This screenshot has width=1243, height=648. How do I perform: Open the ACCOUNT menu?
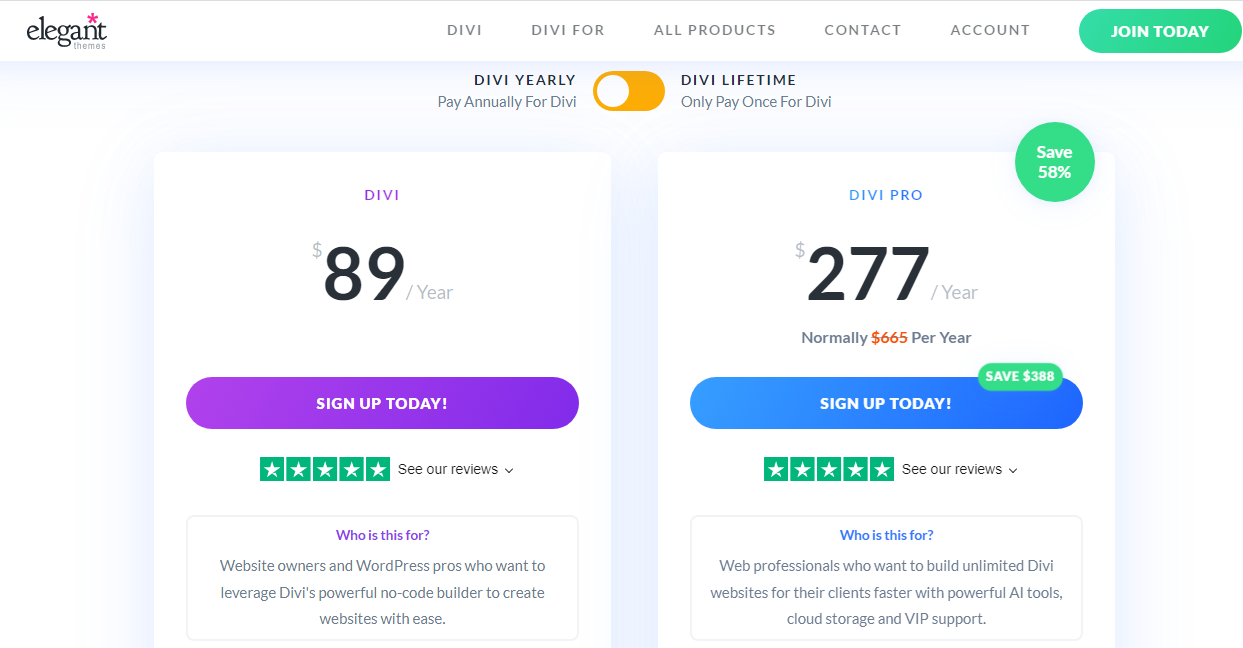coord(990,30)
